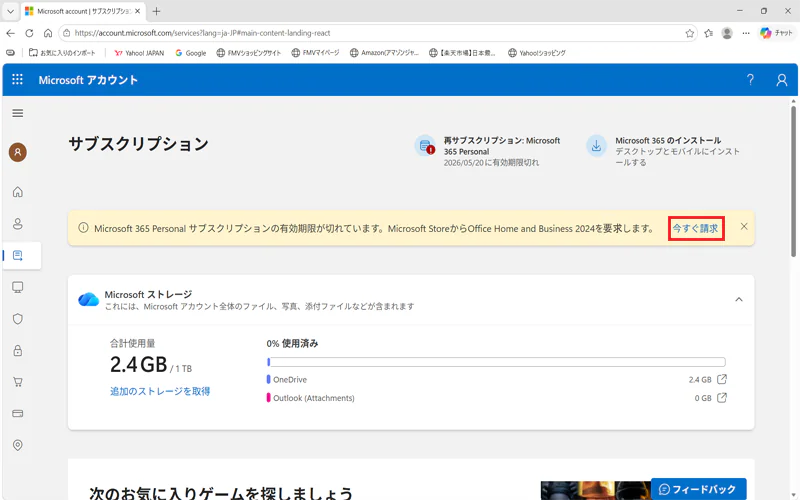Click the banner info circle icon

point(83,228)
